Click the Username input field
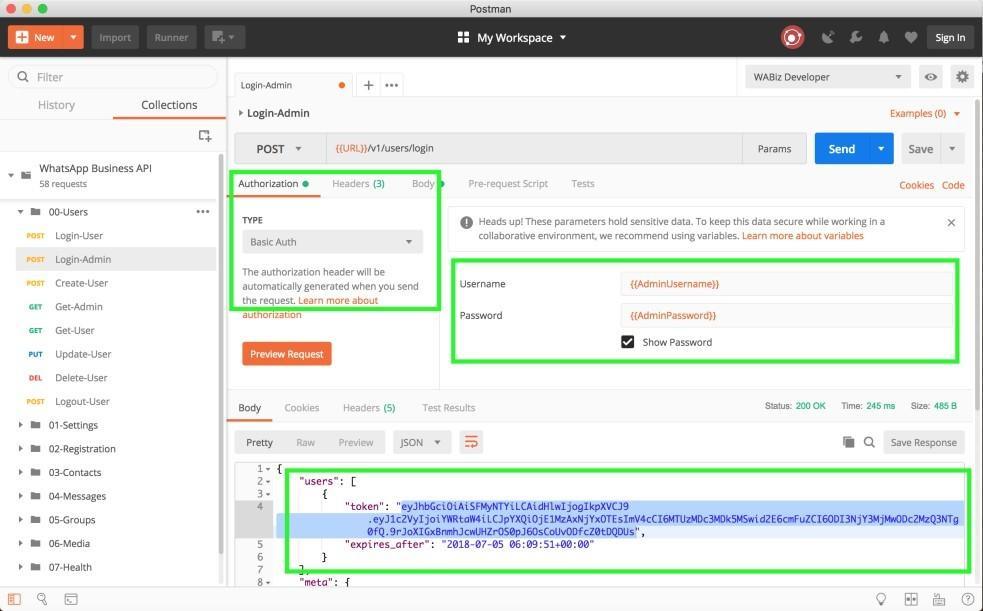The height and width of the screenshot is (611, 983). tap(786, 284)
